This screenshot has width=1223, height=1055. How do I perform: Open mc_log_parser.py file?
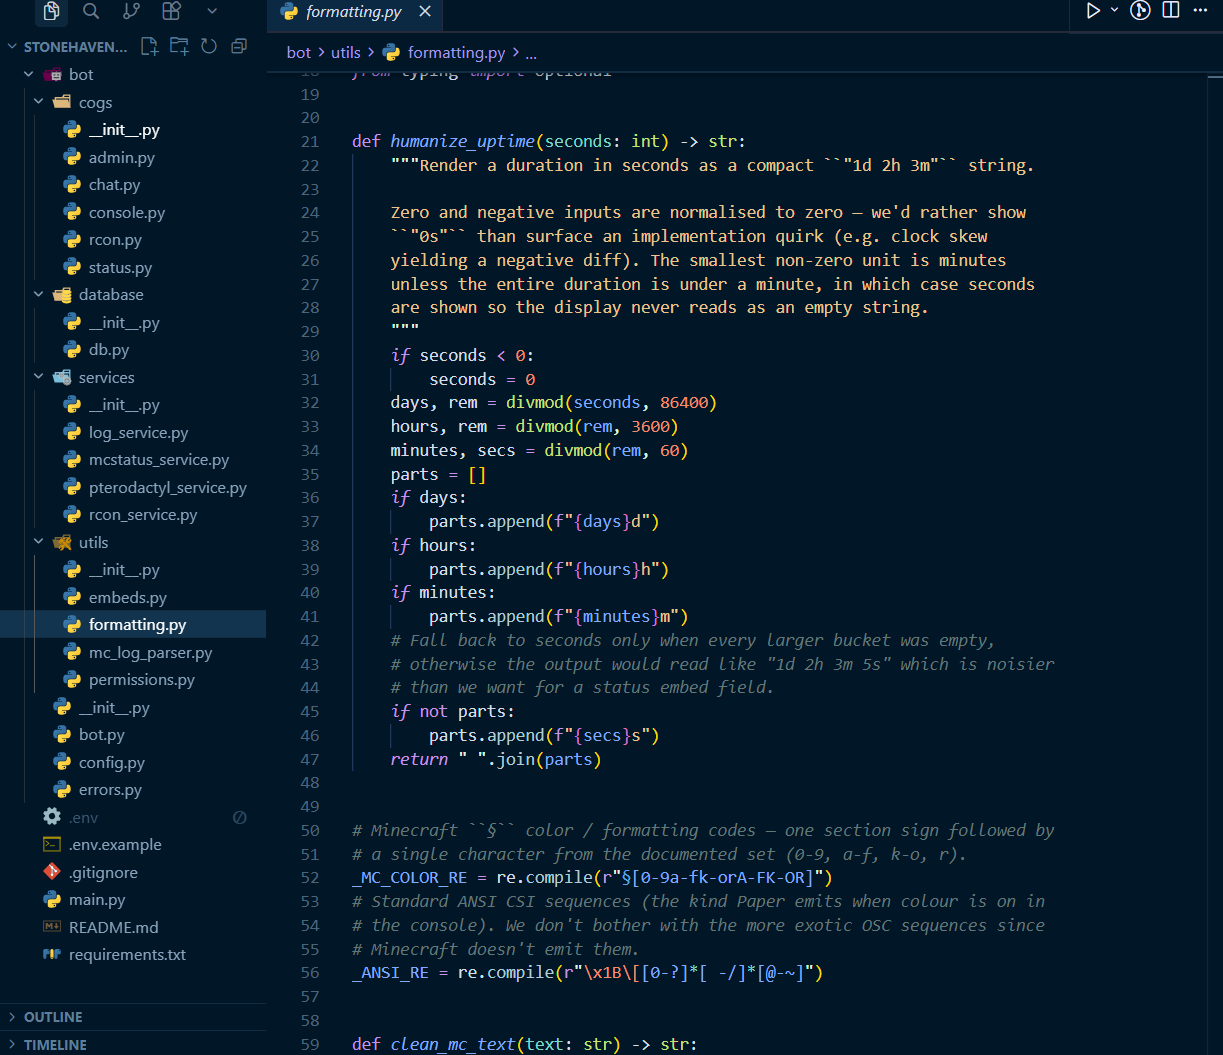(151, 652)
